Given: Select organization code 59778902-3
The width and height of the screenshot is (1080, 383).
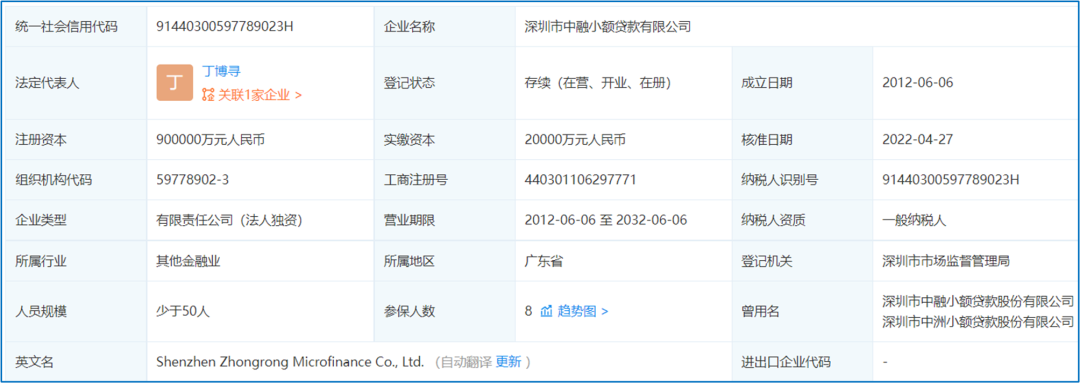Looking at the screenshot, I should point(192,180).
